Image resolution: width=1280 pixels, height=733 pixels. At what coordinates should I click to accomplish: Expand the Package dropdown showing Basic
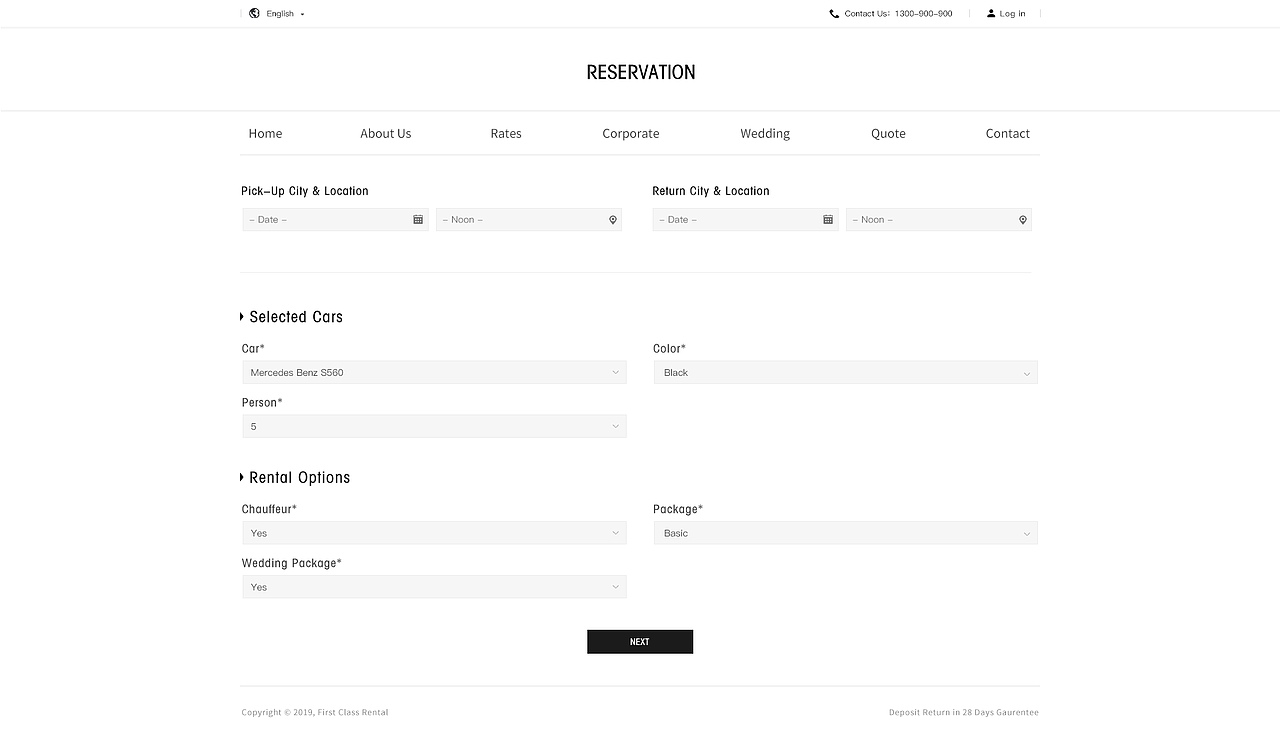(845, 534)
